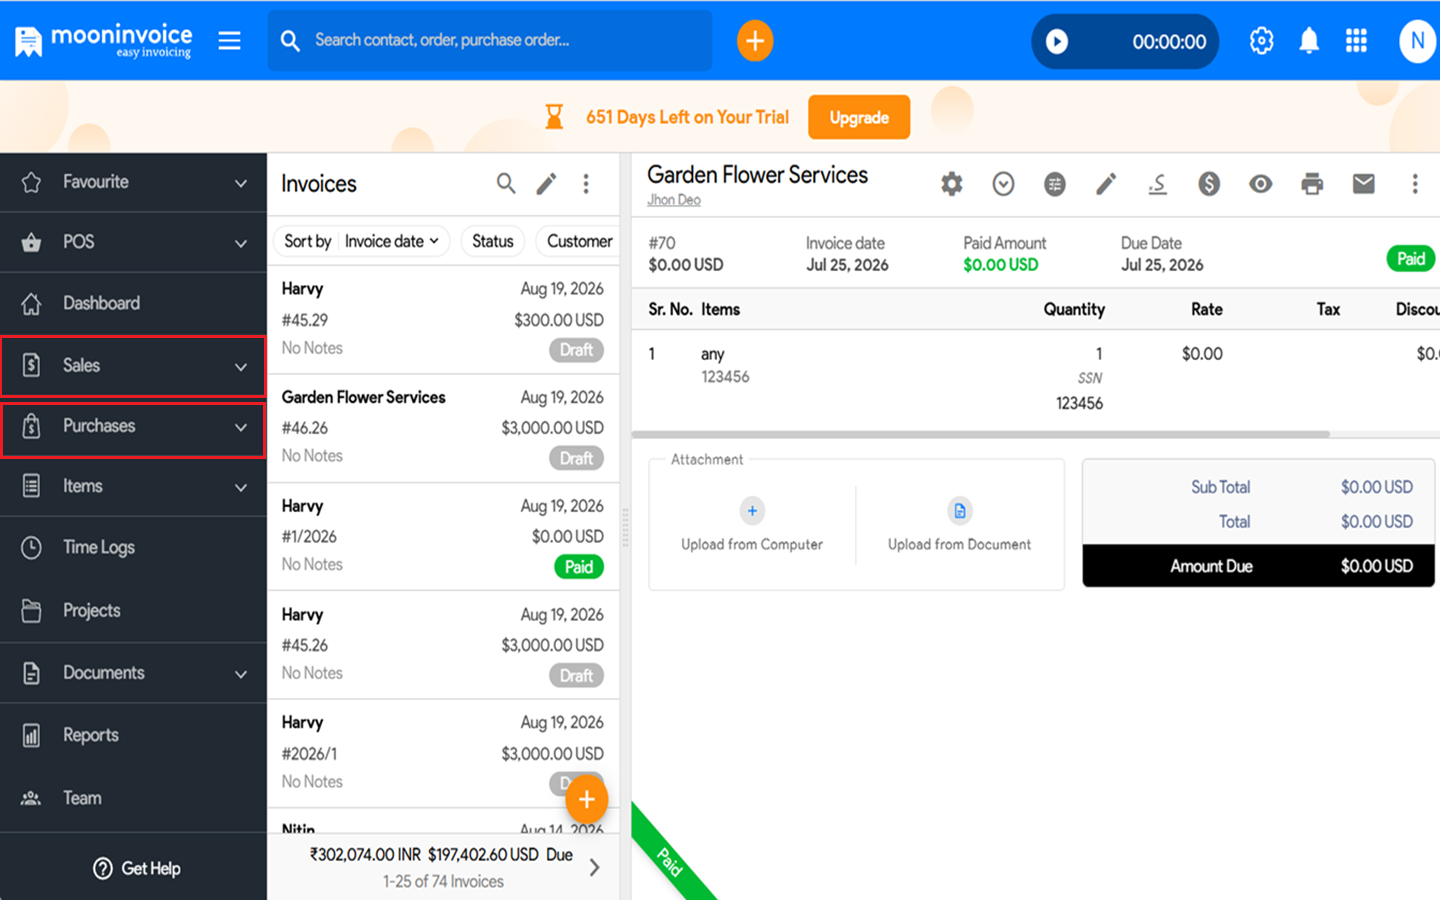1440x900 pixels.
Task: Open Projects in the sidebar
Action: pos(134,611)
